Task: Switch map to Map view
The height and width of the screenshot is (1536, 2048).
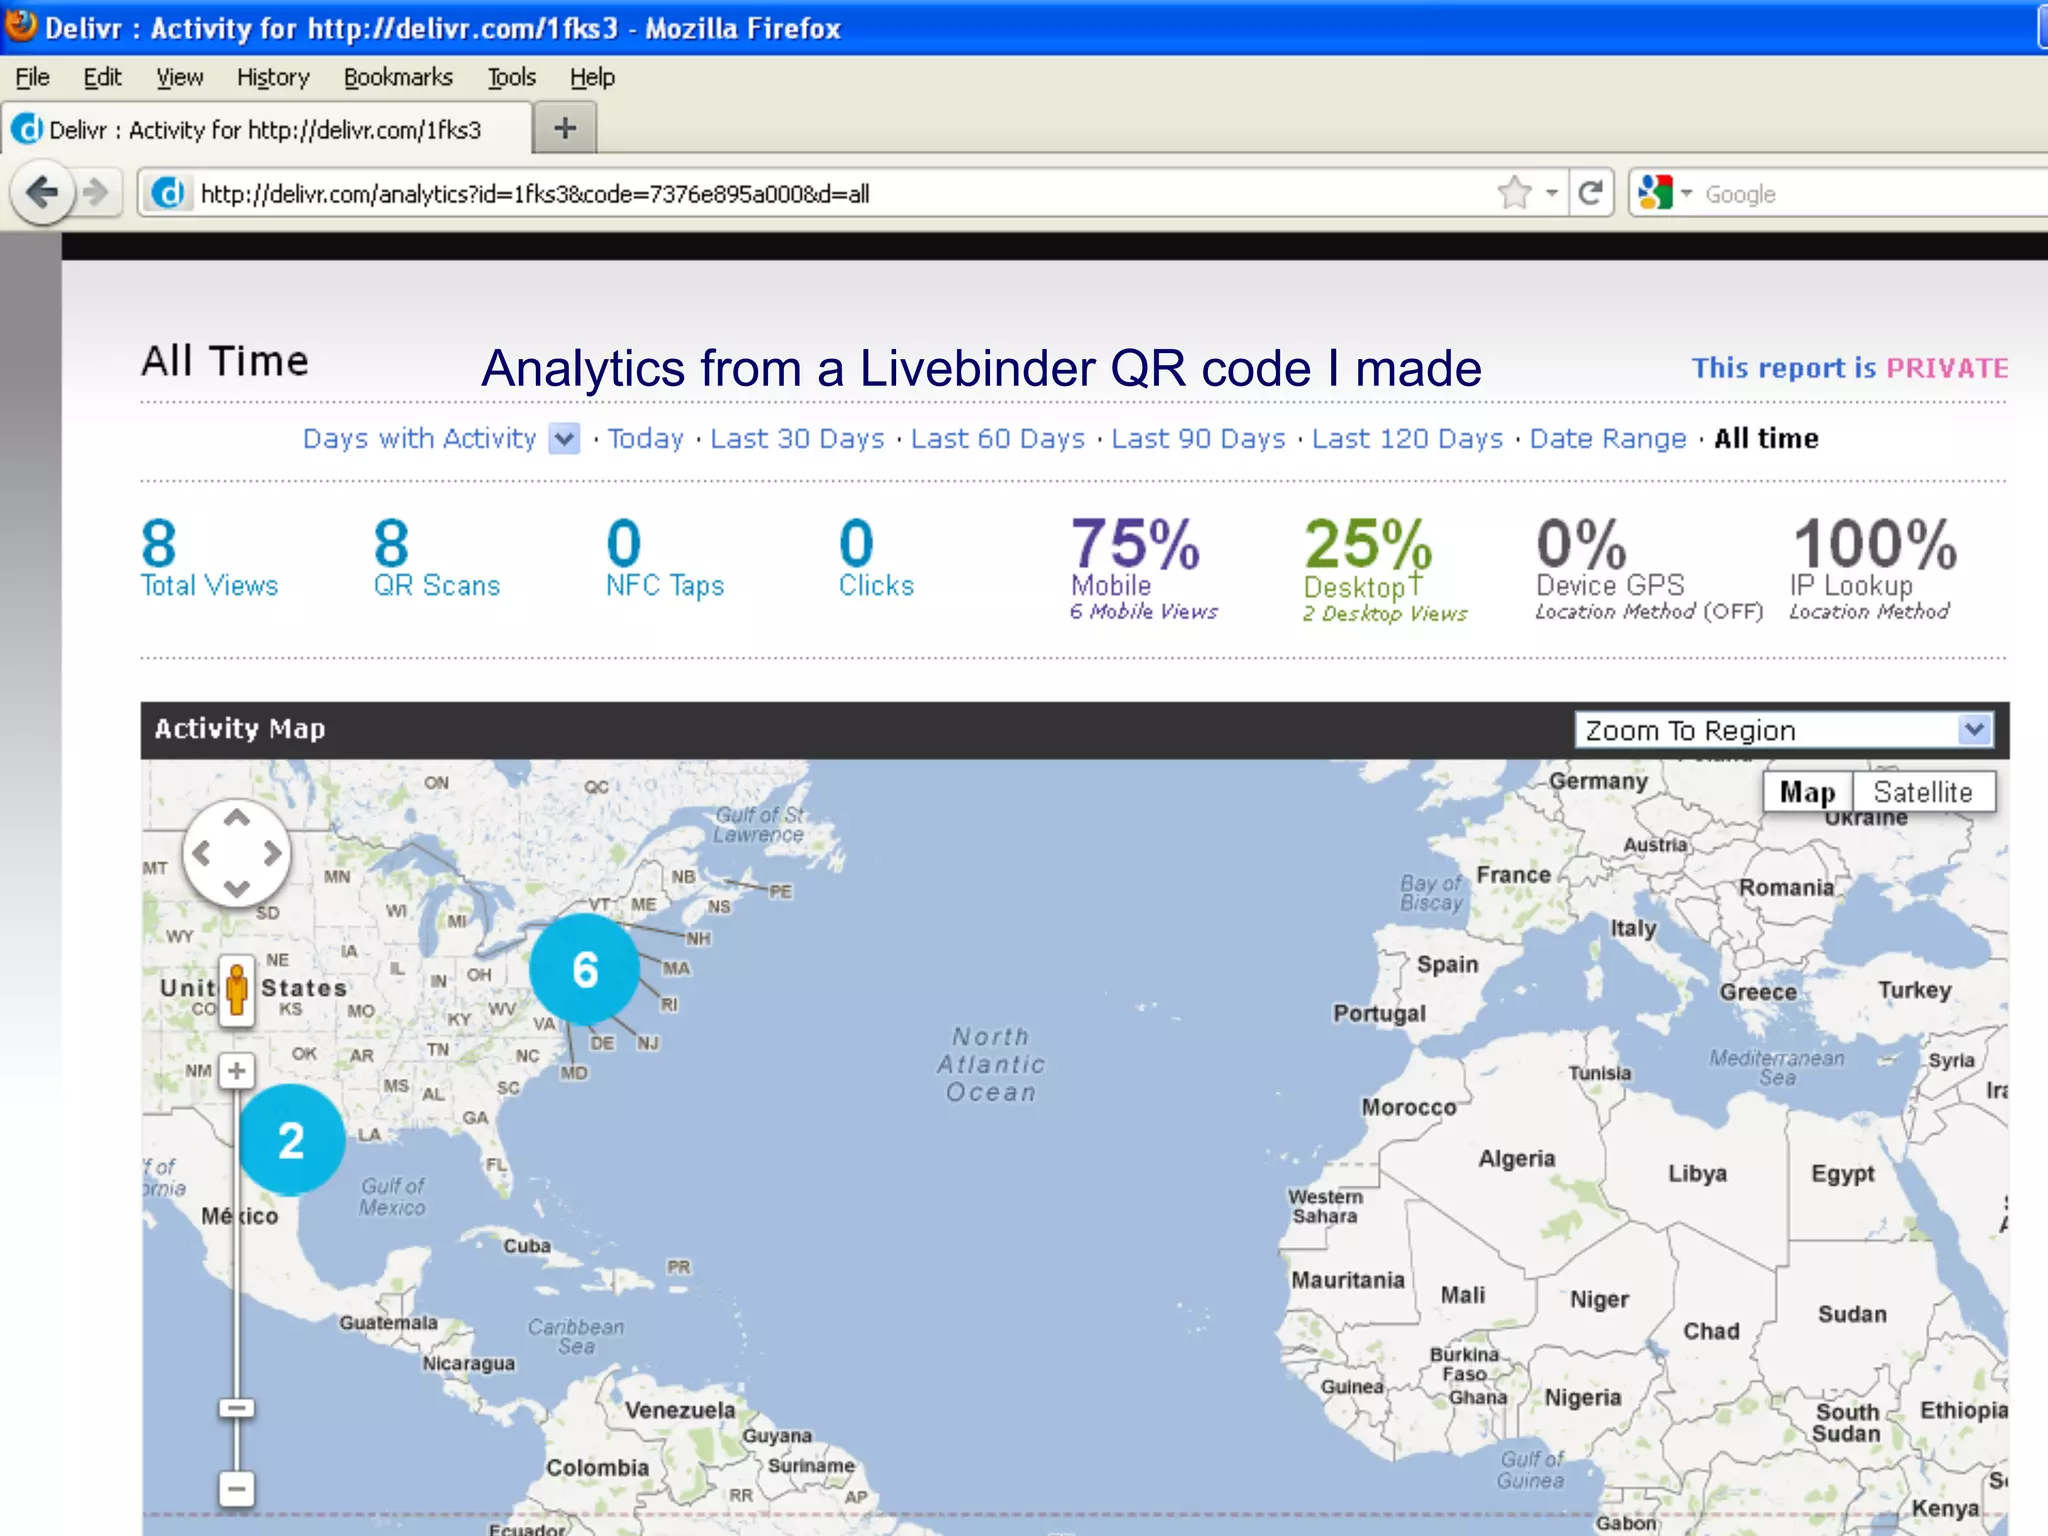Action: tap(1807, 793)
